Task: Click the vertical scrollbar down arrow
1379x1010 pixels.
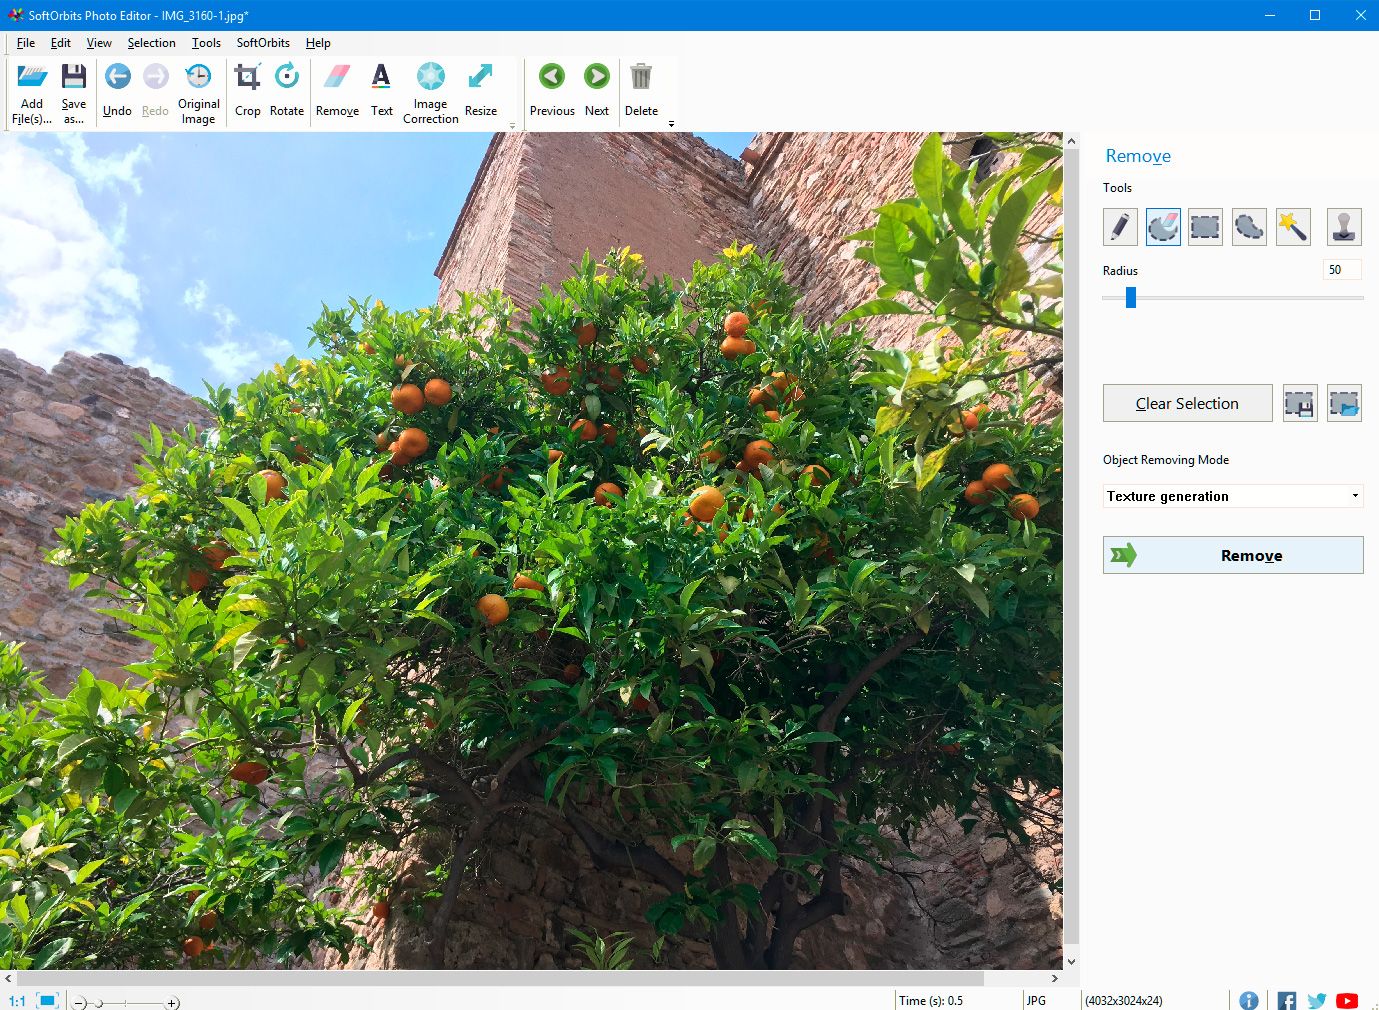Action: 1071,961
